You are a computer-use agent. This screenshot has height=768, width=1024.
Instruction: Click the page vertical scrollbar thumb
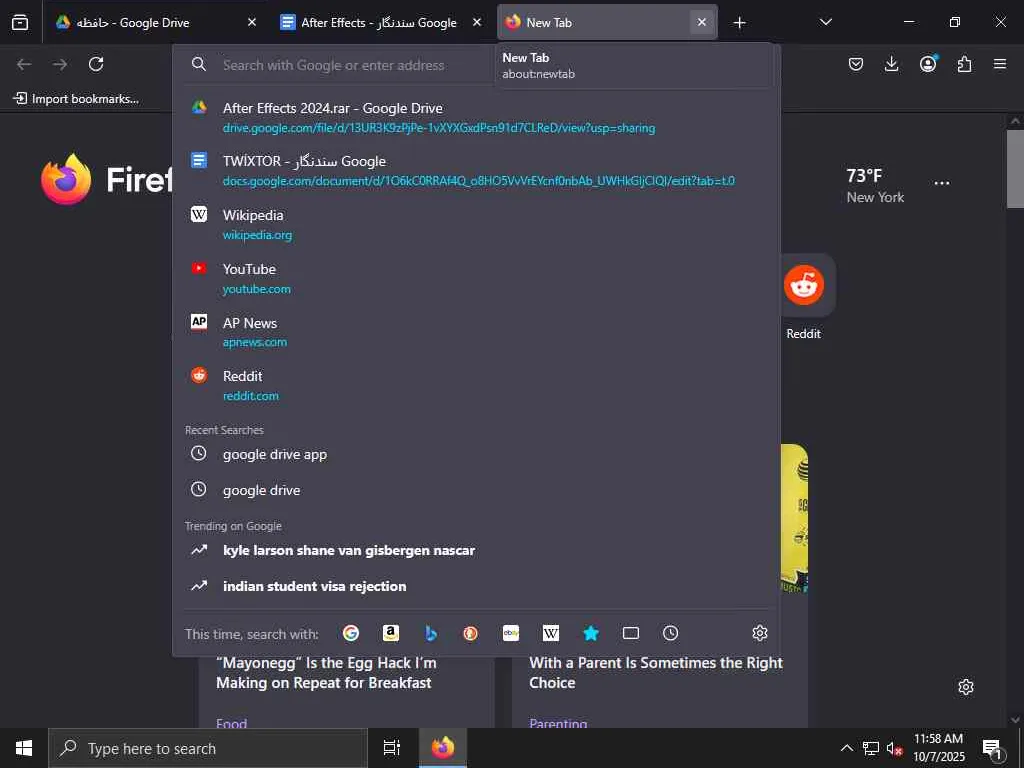click(1015, 168)
